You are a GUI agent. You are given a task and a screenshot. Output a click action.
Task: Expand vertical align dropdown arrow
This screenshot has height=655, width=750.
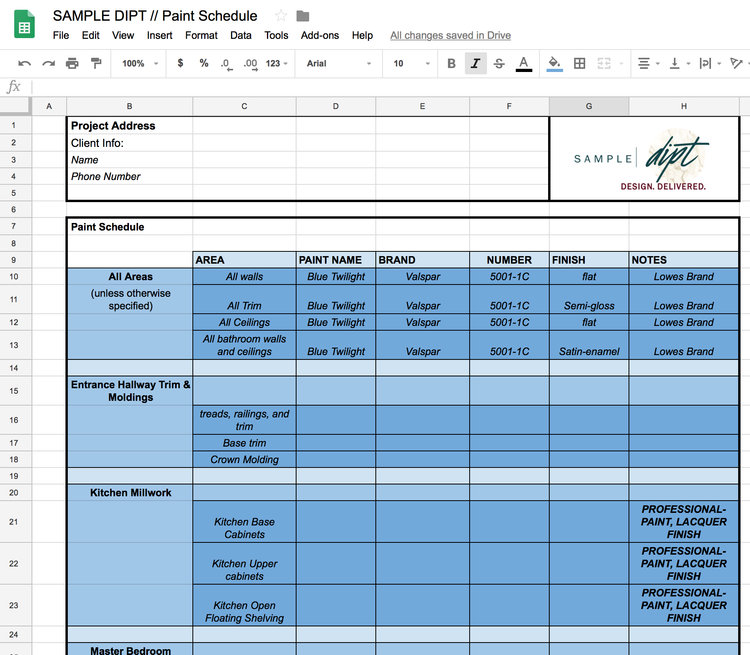pos(688,64)
